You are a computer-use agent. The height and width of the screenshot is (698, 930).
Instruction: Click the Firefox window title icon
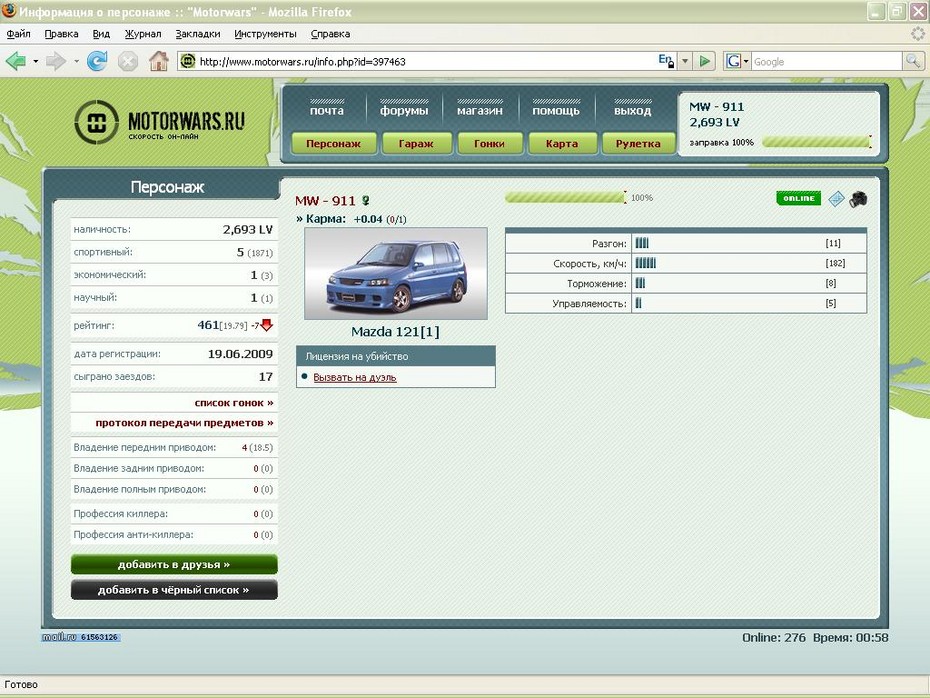tap(9, 11)
